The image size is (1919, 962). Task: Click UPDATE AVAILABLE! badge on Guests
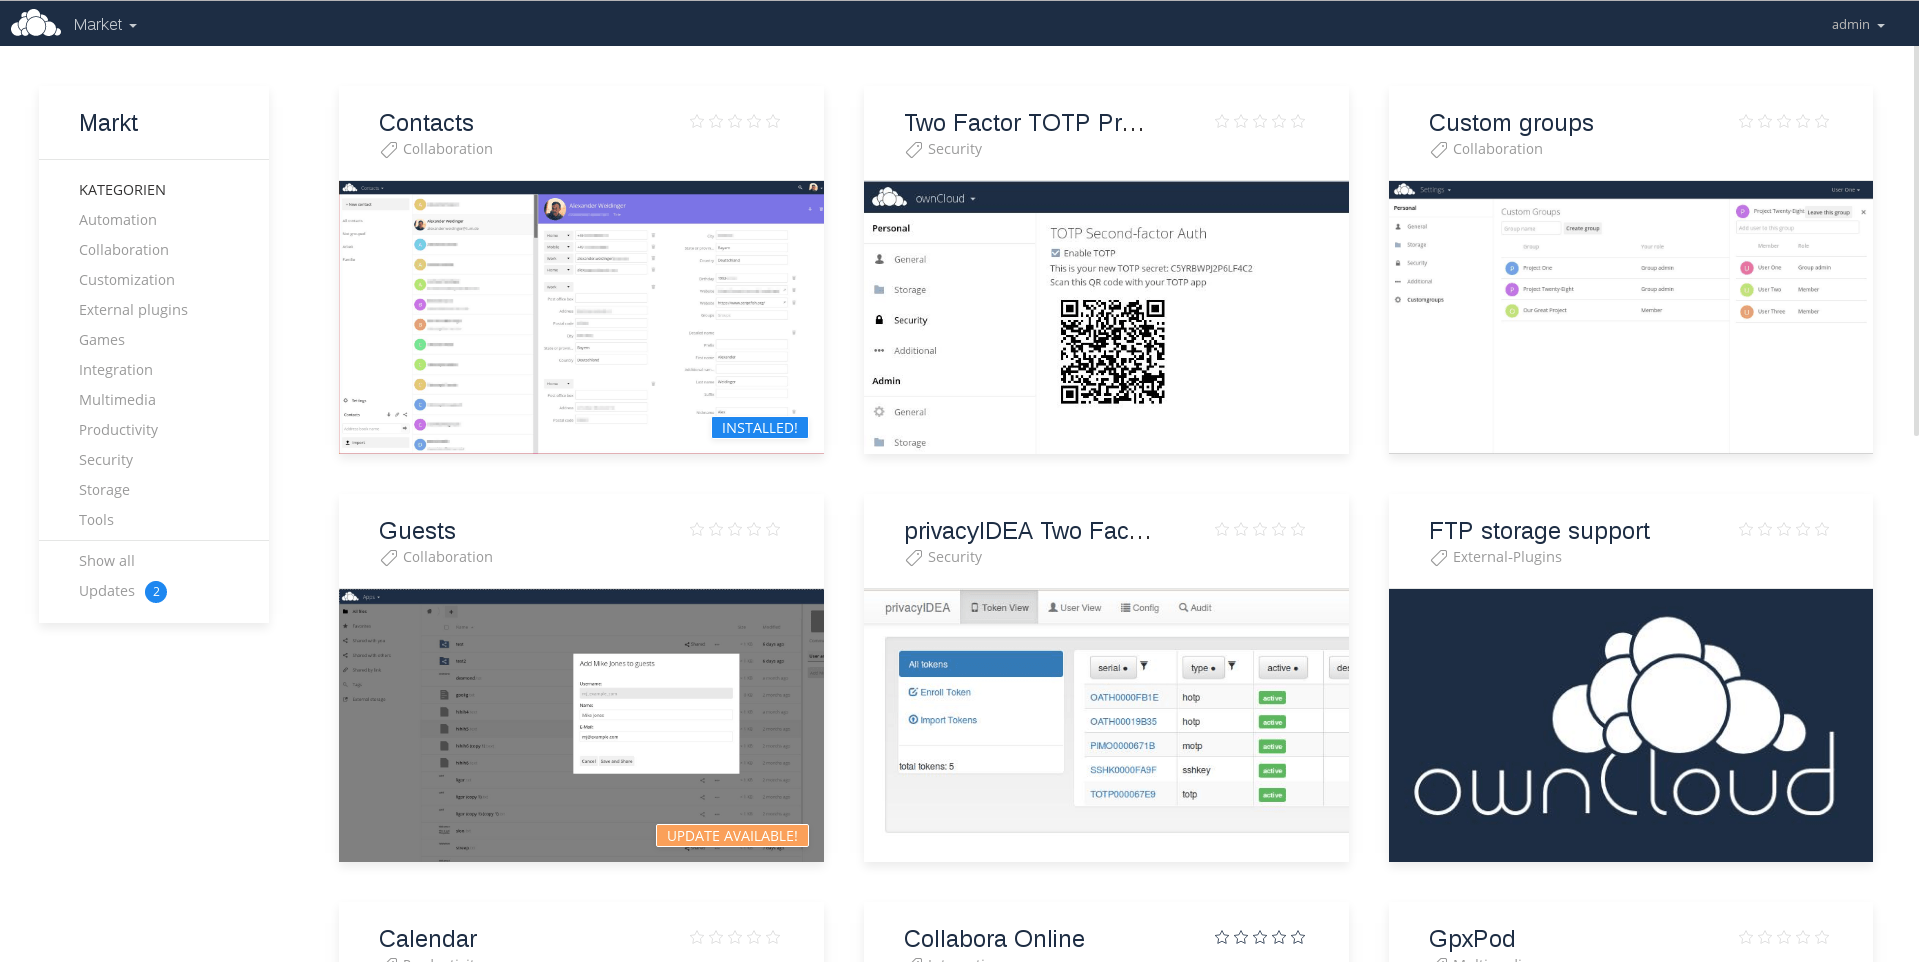732,836
